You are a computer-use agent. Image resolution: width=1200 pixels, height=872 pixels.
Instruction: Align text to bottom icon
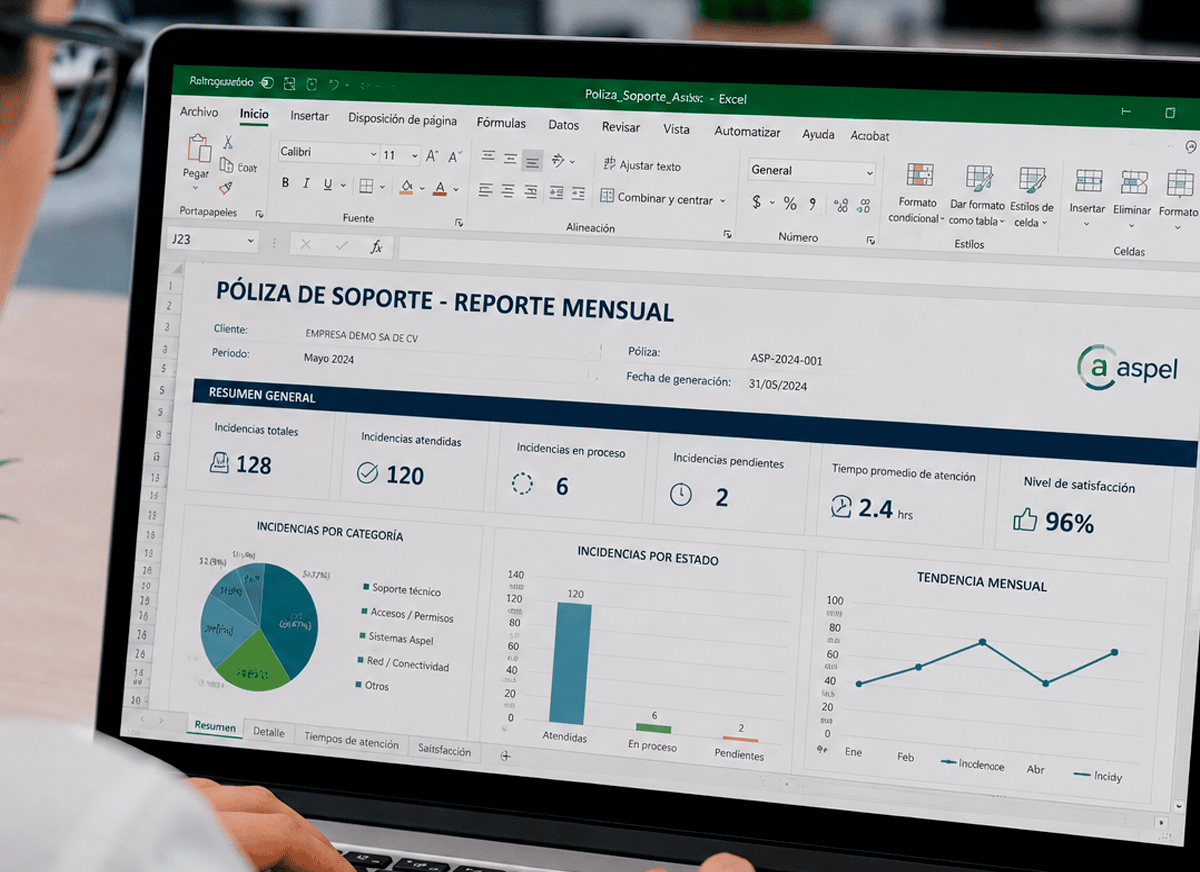(x=532, y=159)
